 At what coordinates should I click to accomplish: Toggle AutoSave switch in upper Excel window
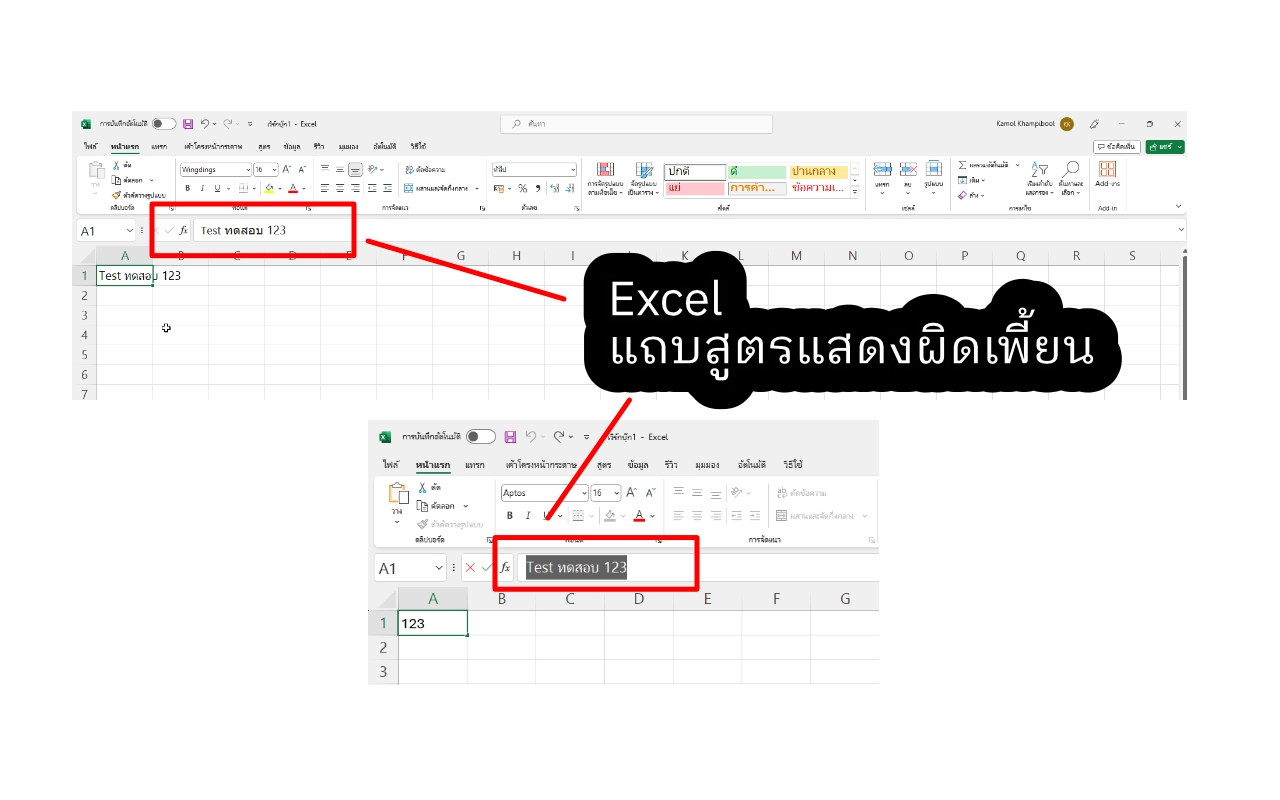click(x=164, y=124)
